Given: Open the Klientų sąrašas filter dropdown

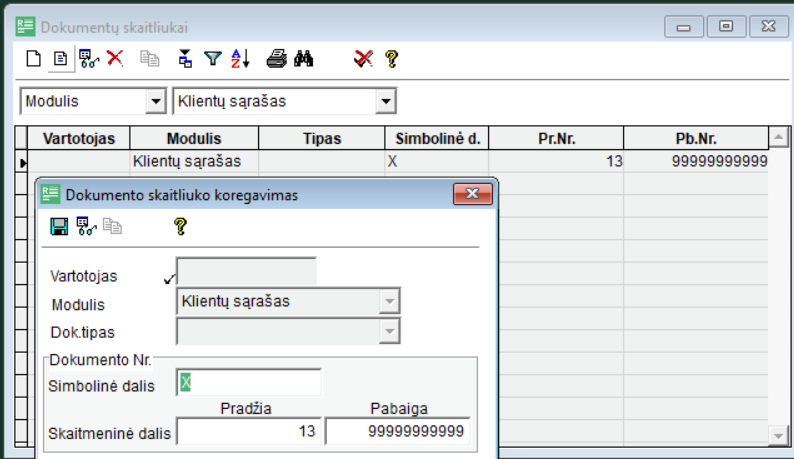Looking at the screenshot, I should coord(385,101).
